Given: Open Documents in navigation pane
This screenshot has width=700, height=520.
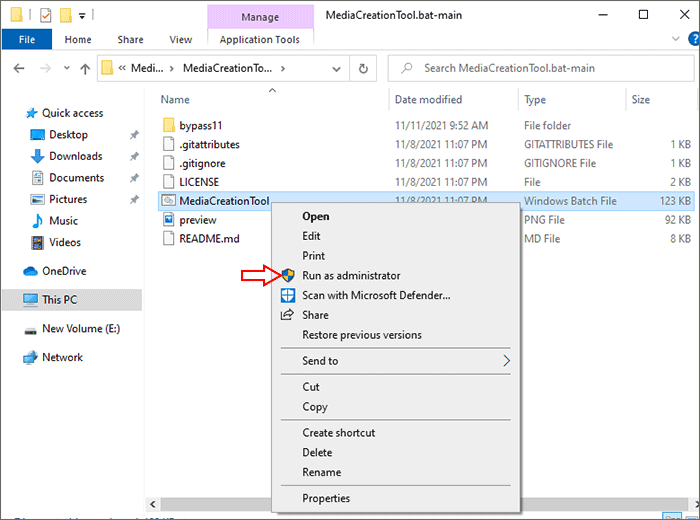Looking at the screenshot, I should (76, 178).
